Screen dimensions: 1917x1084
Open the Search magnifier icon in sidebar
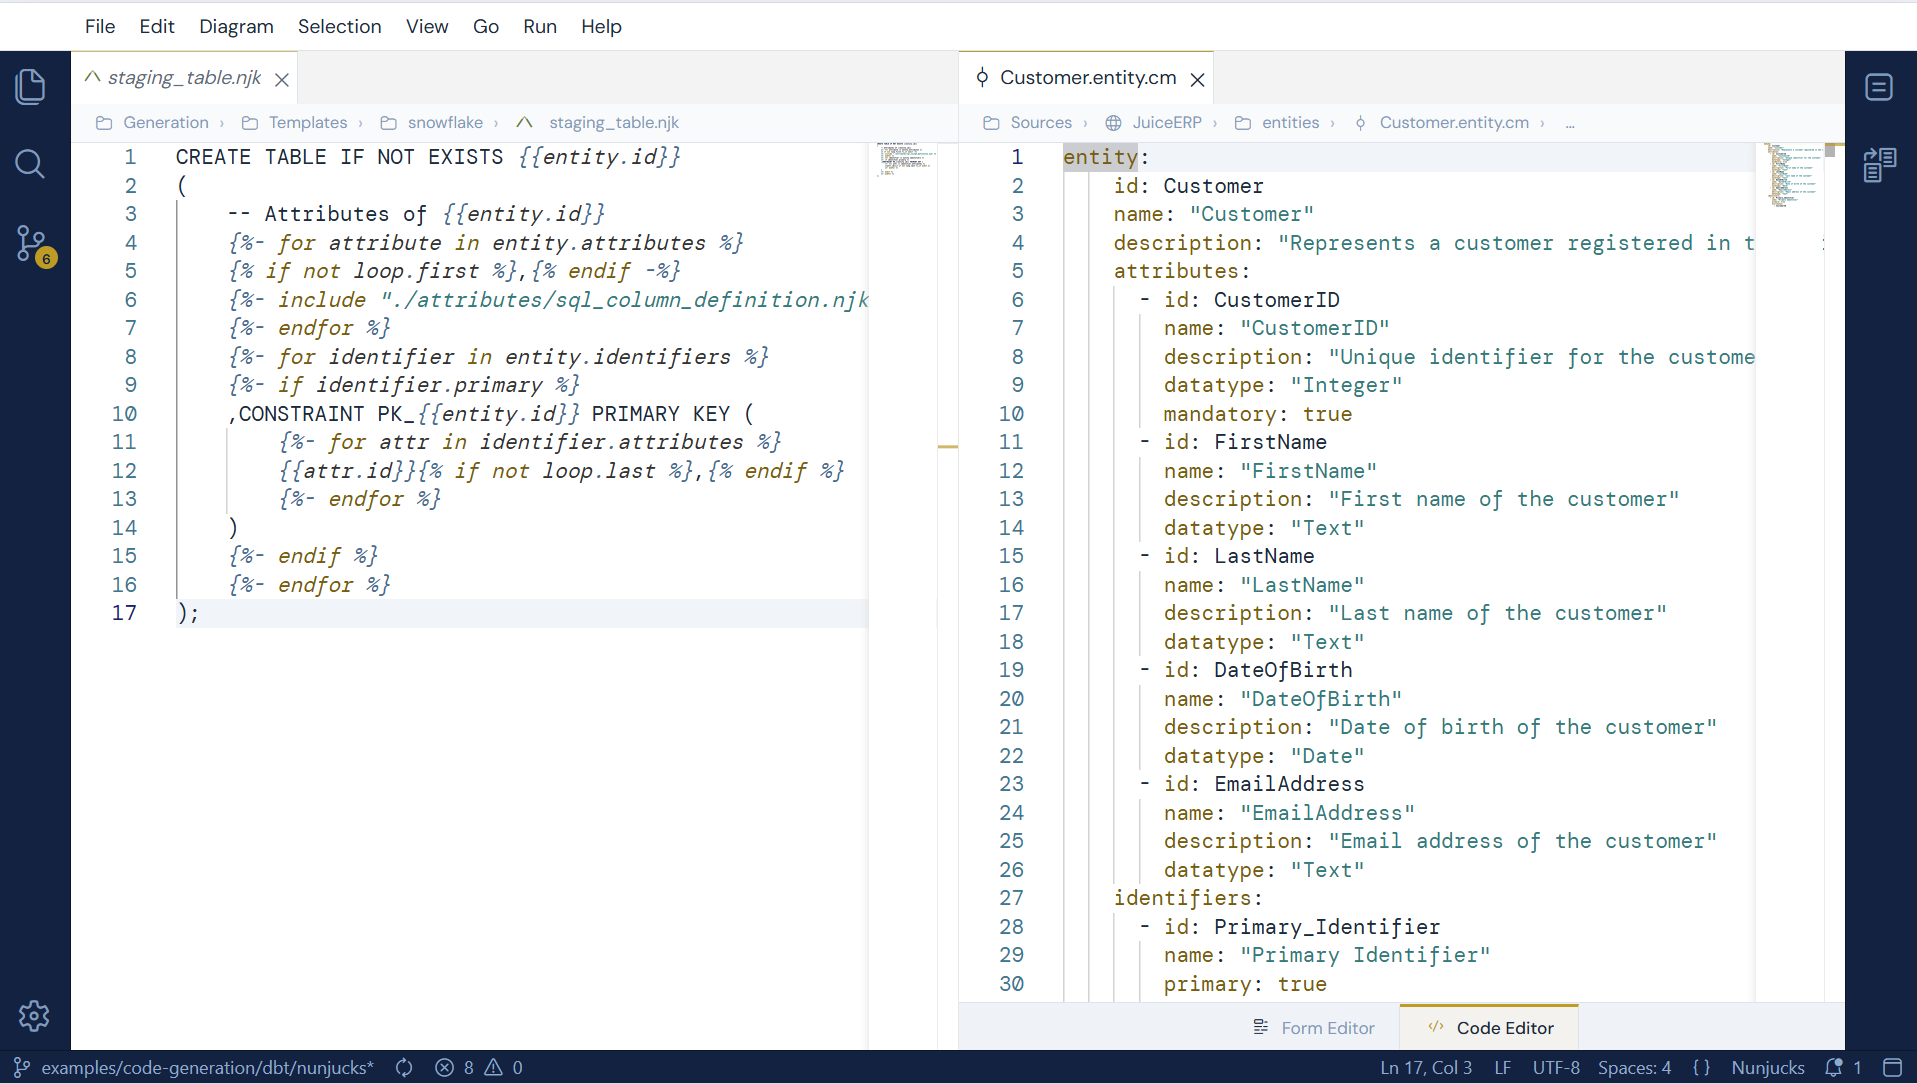tap(31, 164)
